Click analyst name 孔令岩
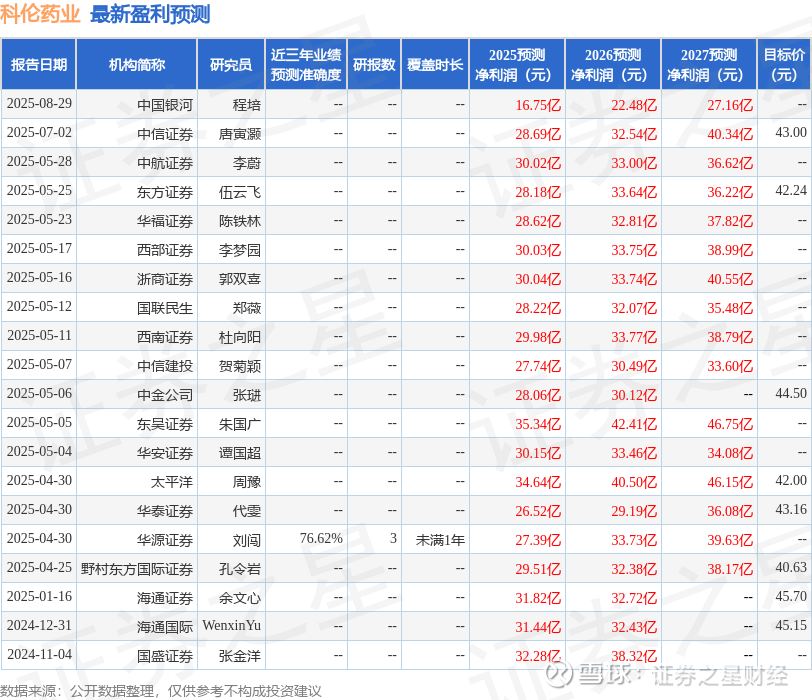Viewport: 812px width, 700px height. pos(240,569)
